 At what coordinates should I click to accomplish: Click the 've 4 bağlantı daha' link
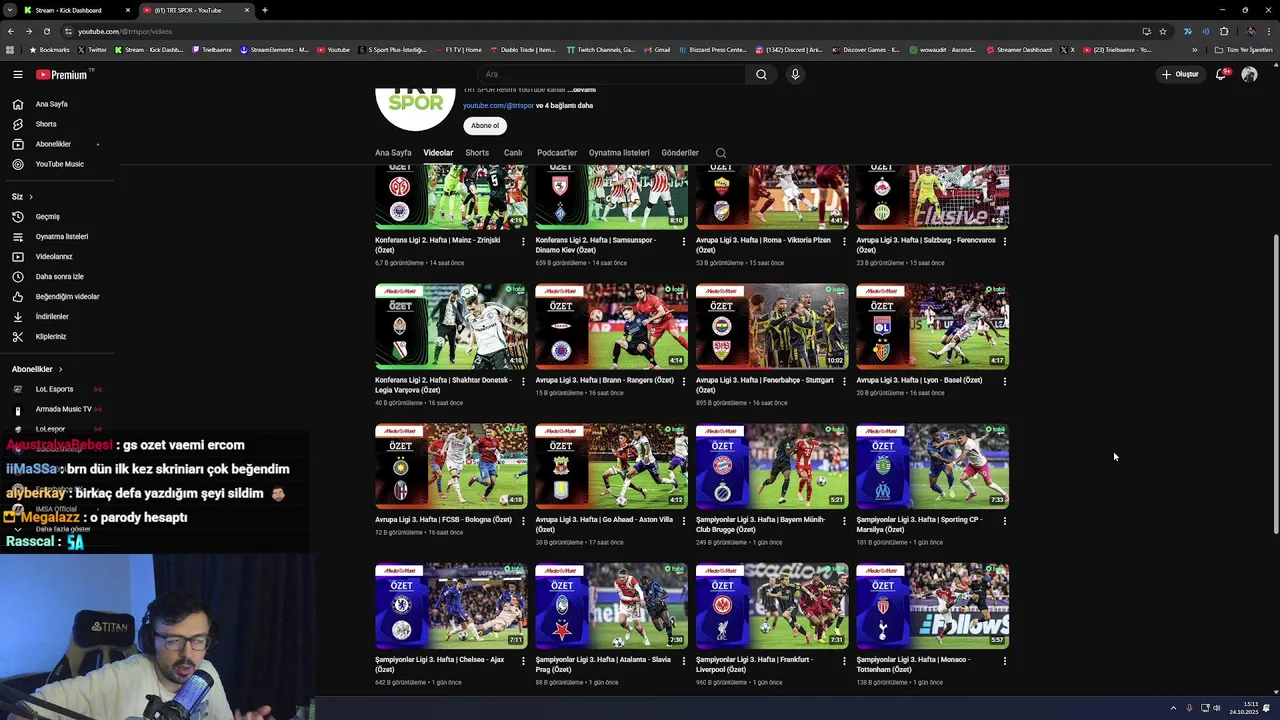click(565, 105)
